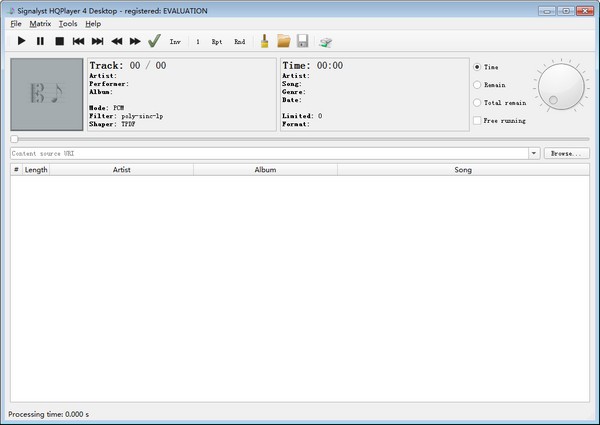Click the brush clear playlist icon
The height and width of the screenshot is (425, 600).
pos(264,41)
